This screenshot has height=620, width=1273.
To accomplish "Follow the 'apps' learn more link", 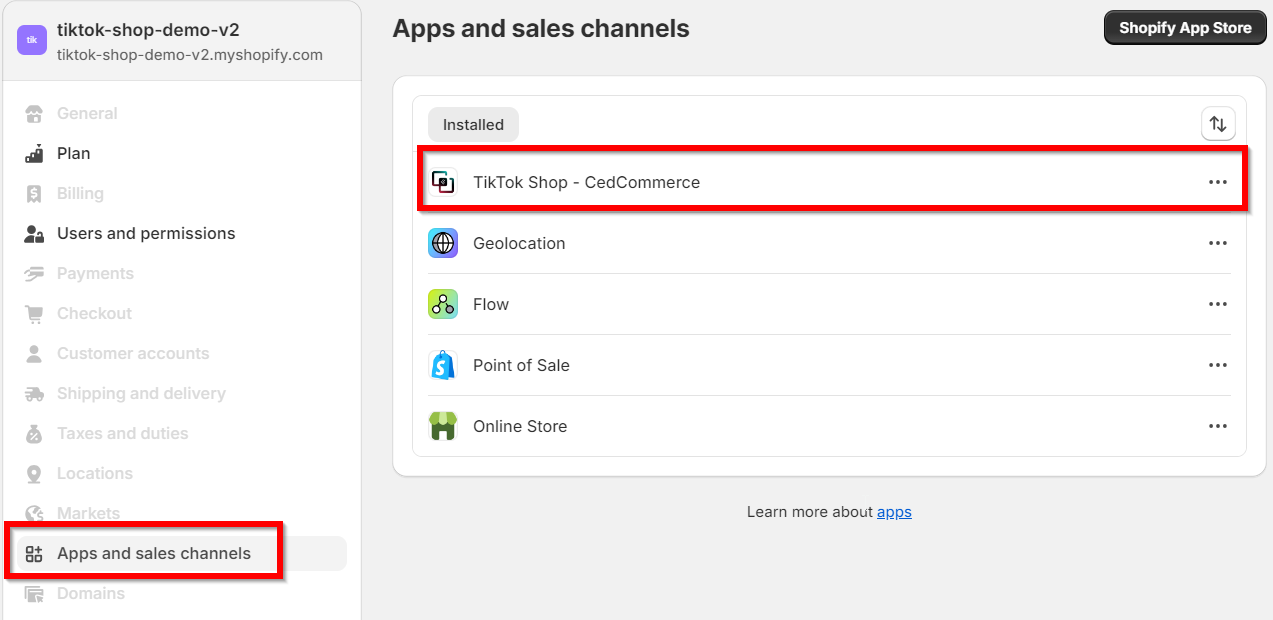I will click(x=894, y=512).
